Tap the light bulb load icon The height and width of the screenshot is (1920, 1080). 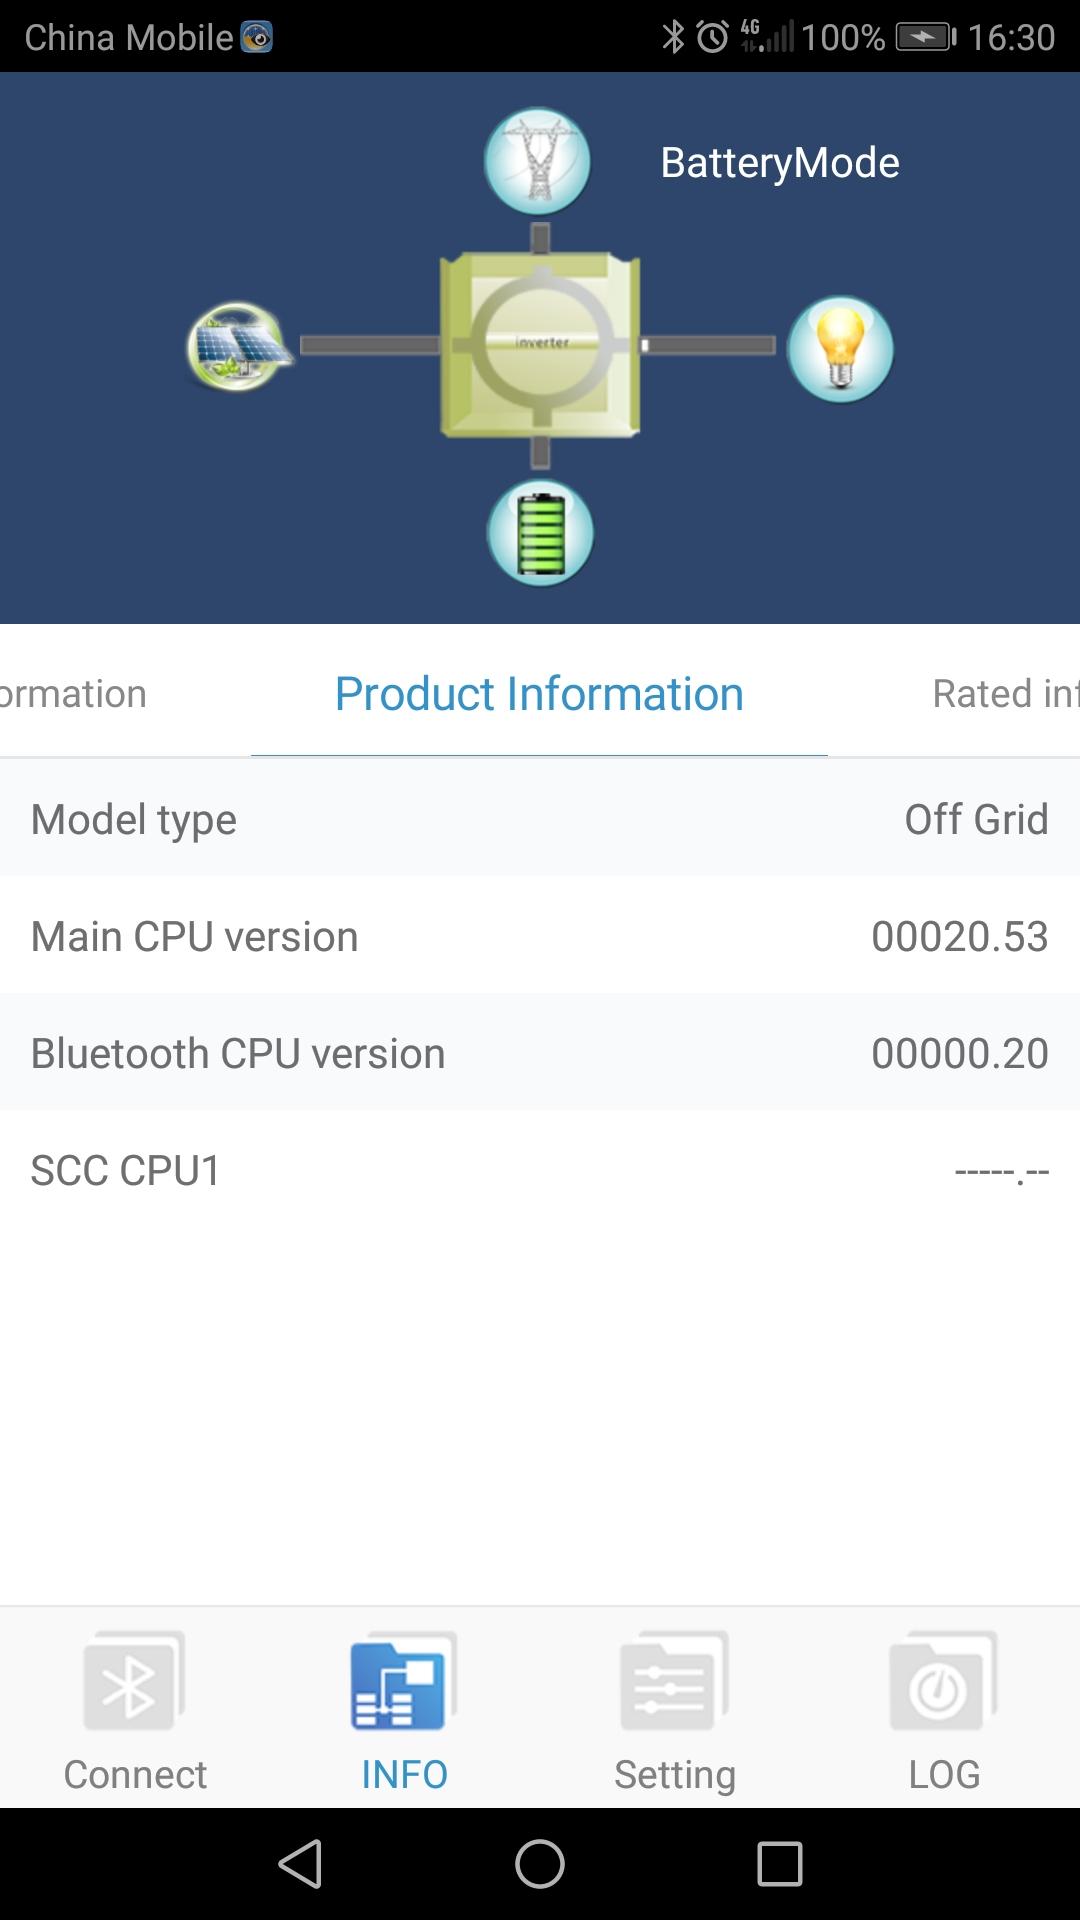(x=840, y=349)
